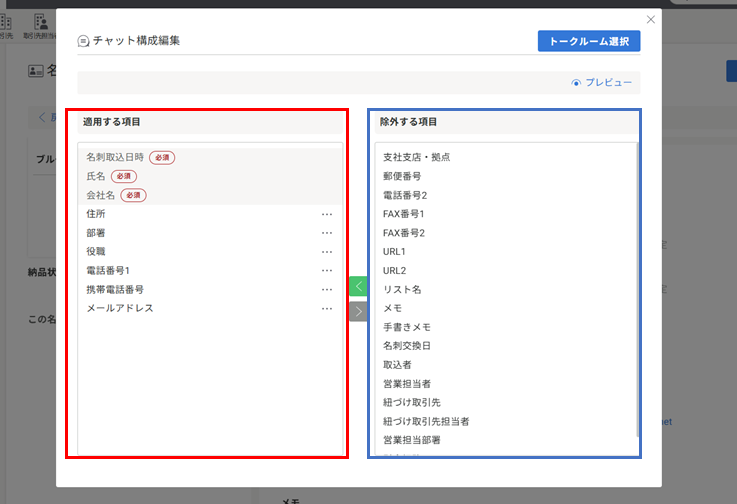Image resolution: width=737 pixels, height=504 pixels.
Task: Choose URL1 from excluded items list
Action: tap(395, 251)
